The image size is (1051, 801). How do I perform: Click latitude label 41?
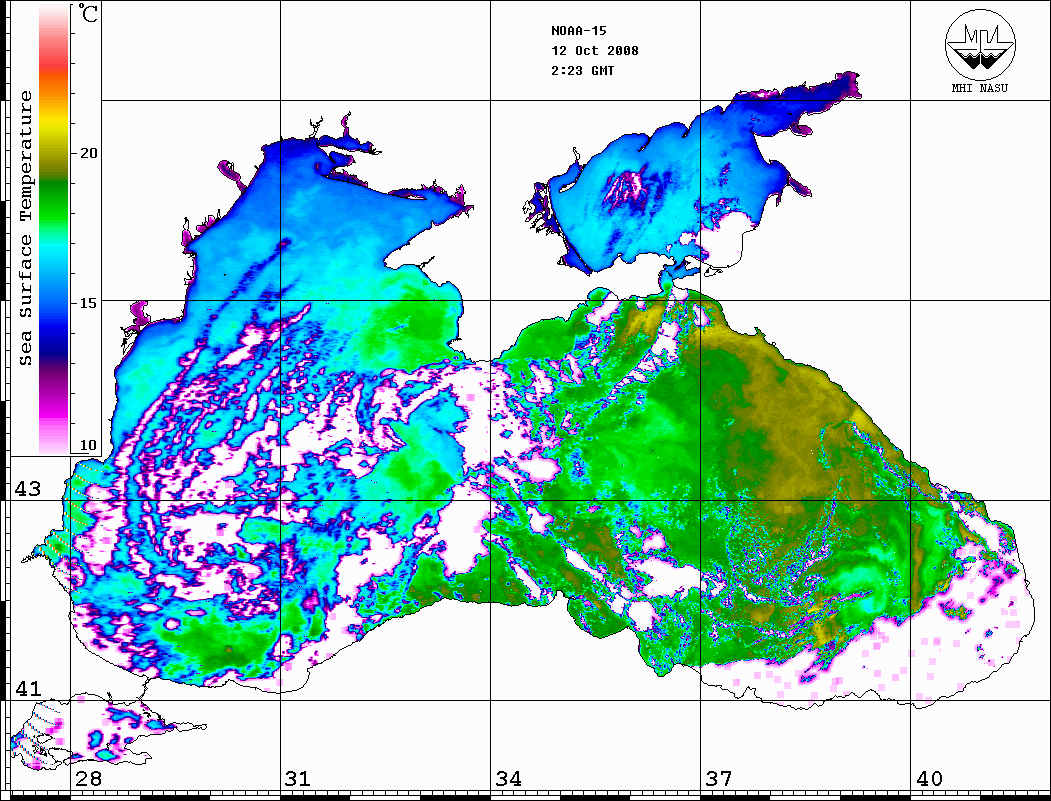click(28, 688)
